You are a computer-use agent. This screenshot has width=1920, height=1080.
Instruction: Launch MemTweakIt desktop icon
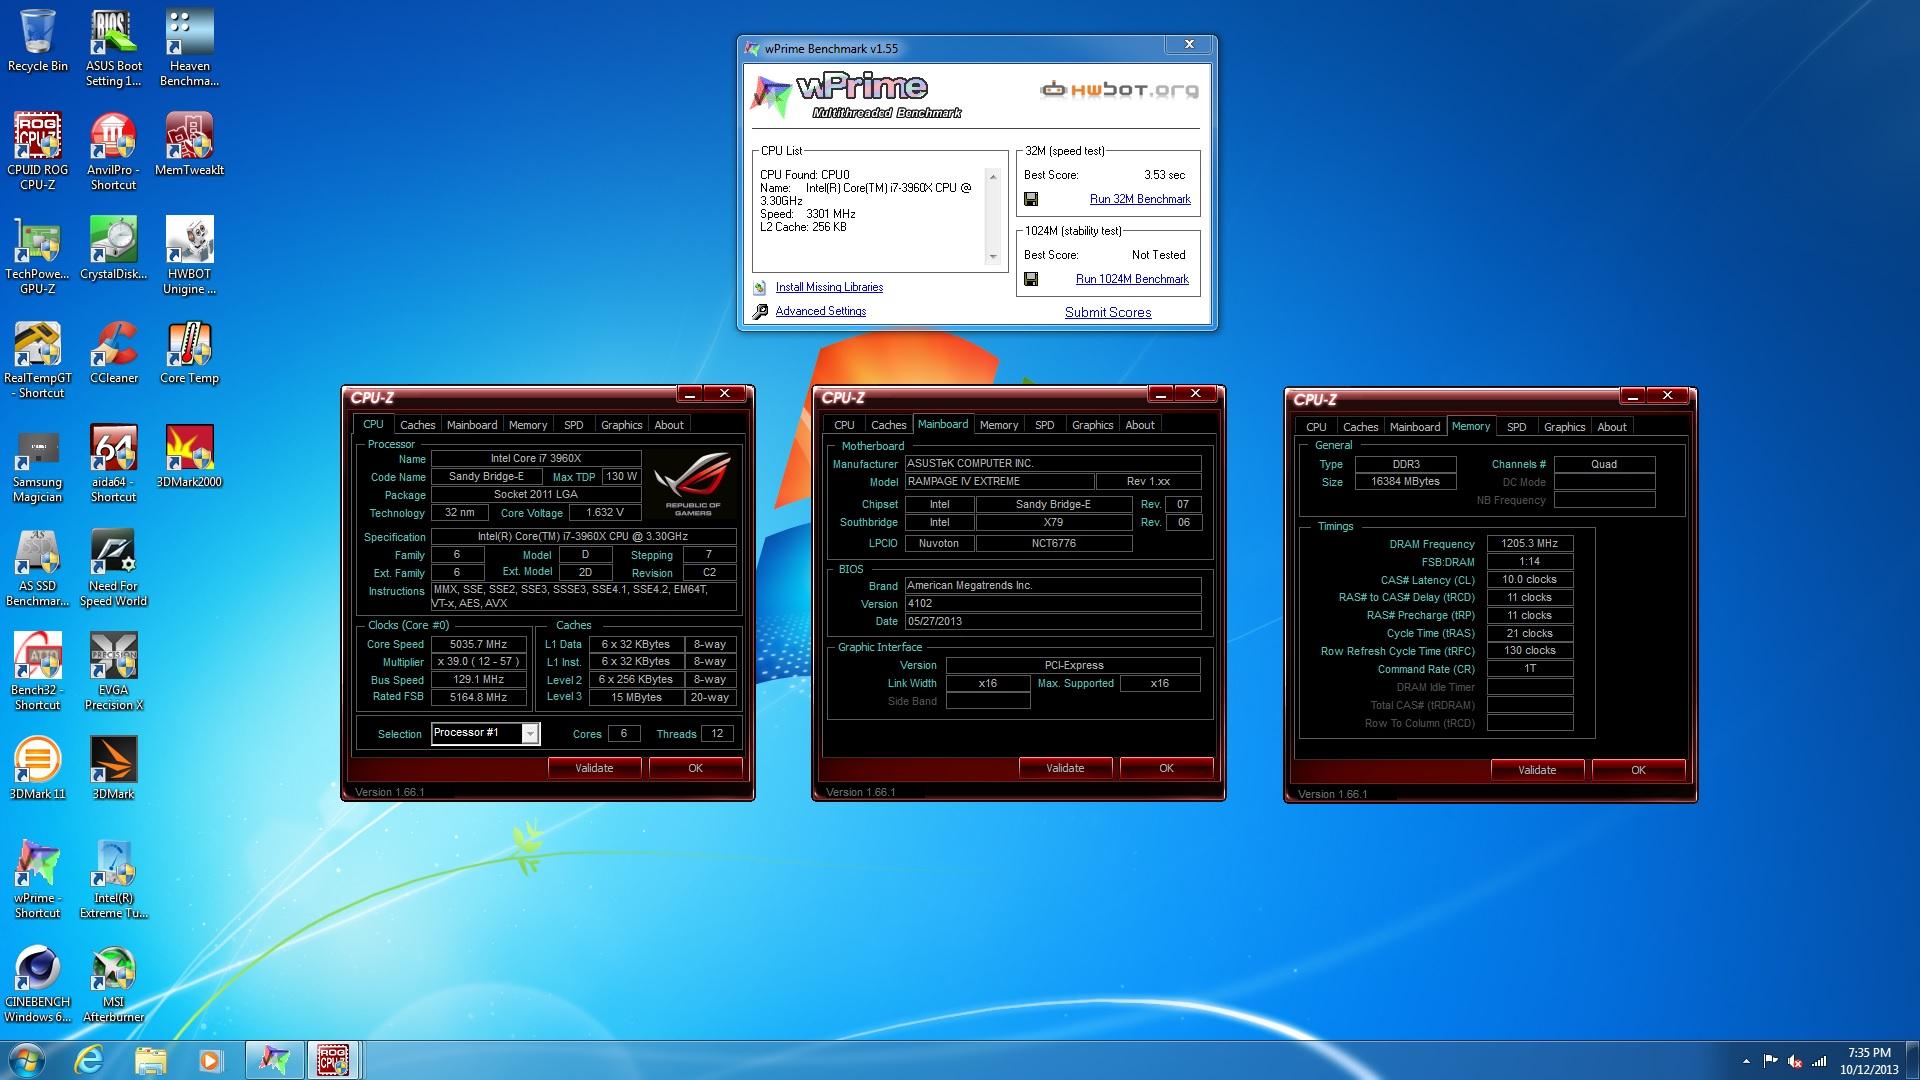[x=189, y=144]
